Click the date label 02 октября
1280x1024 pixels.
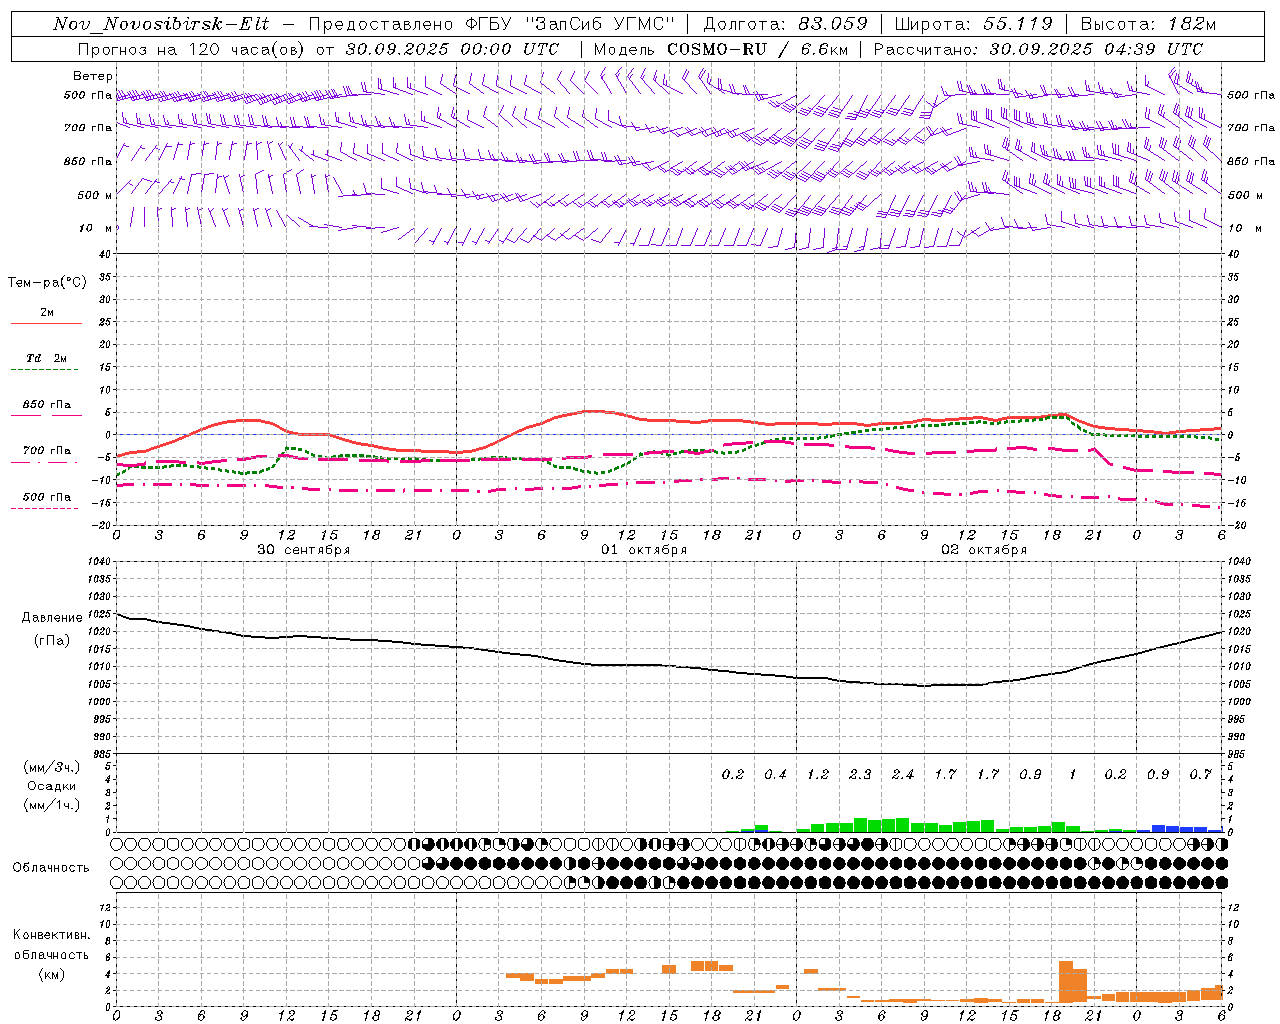(983, 550)
